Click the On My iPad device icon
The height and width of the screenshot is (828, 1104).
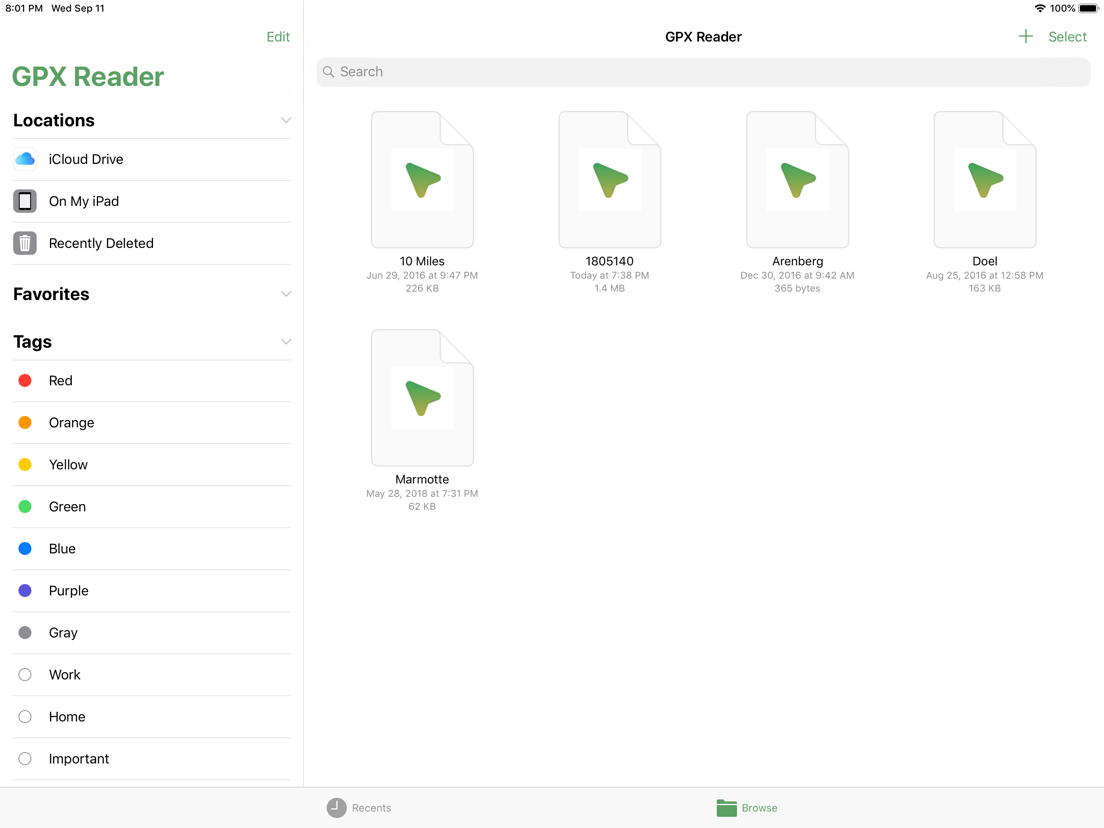[25, 201]
